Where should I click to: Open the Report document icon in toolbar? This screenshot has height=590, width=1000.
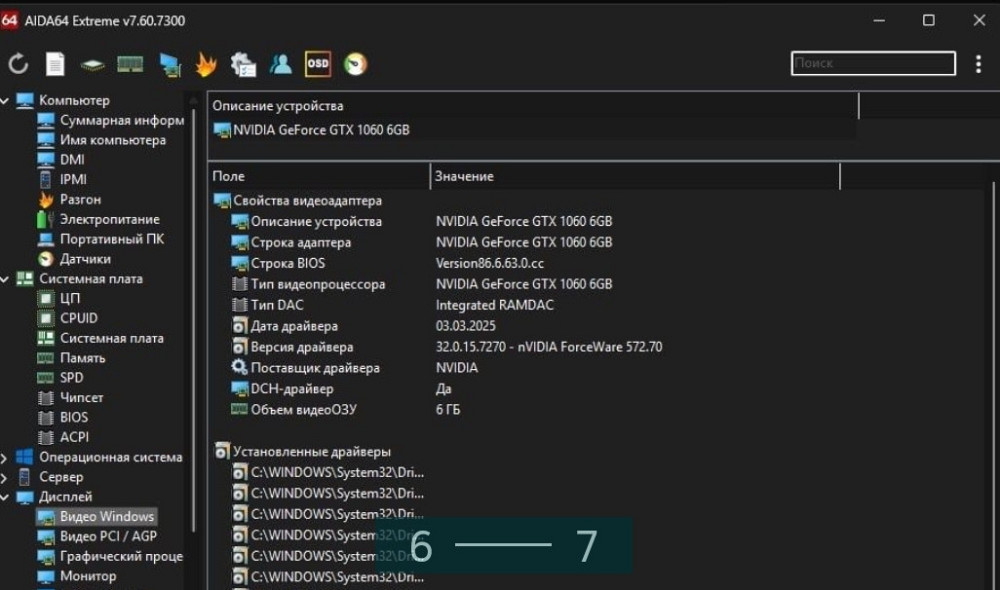[55, 64]
